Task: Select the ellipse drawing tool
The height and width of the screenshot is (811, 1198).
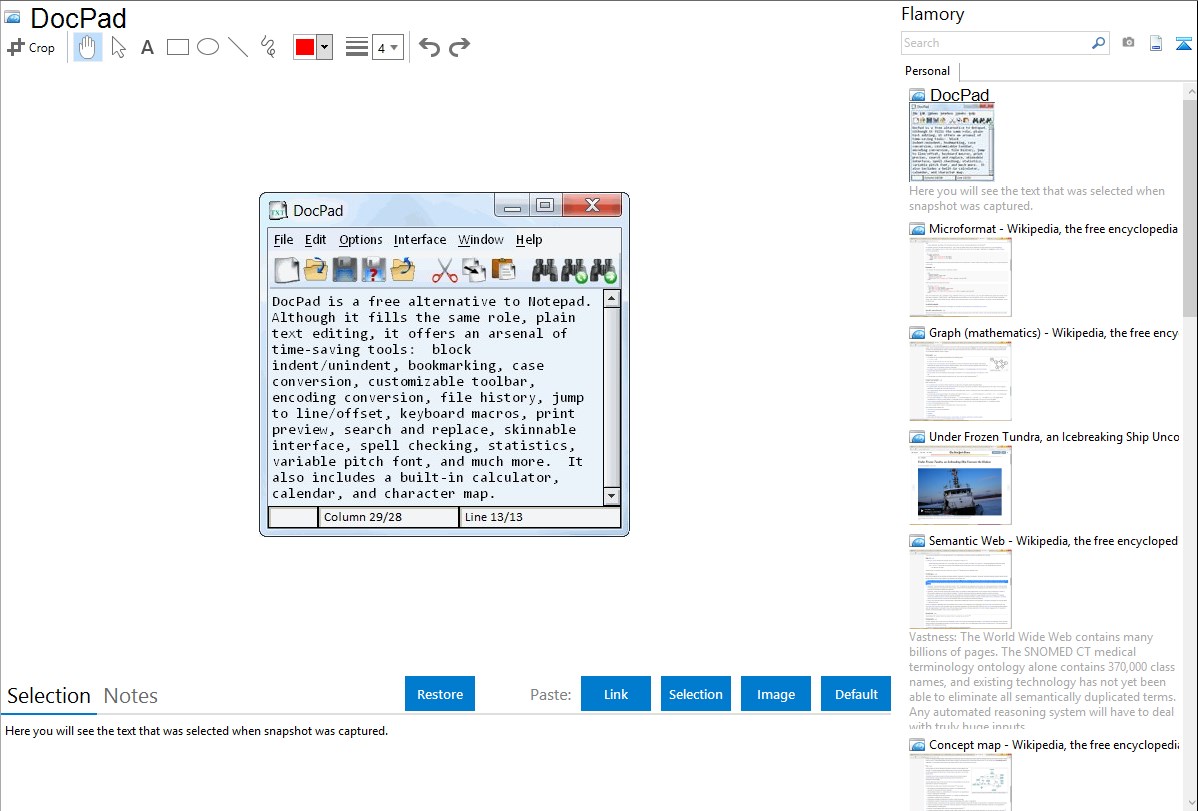Action: click(x=208, y=47)
